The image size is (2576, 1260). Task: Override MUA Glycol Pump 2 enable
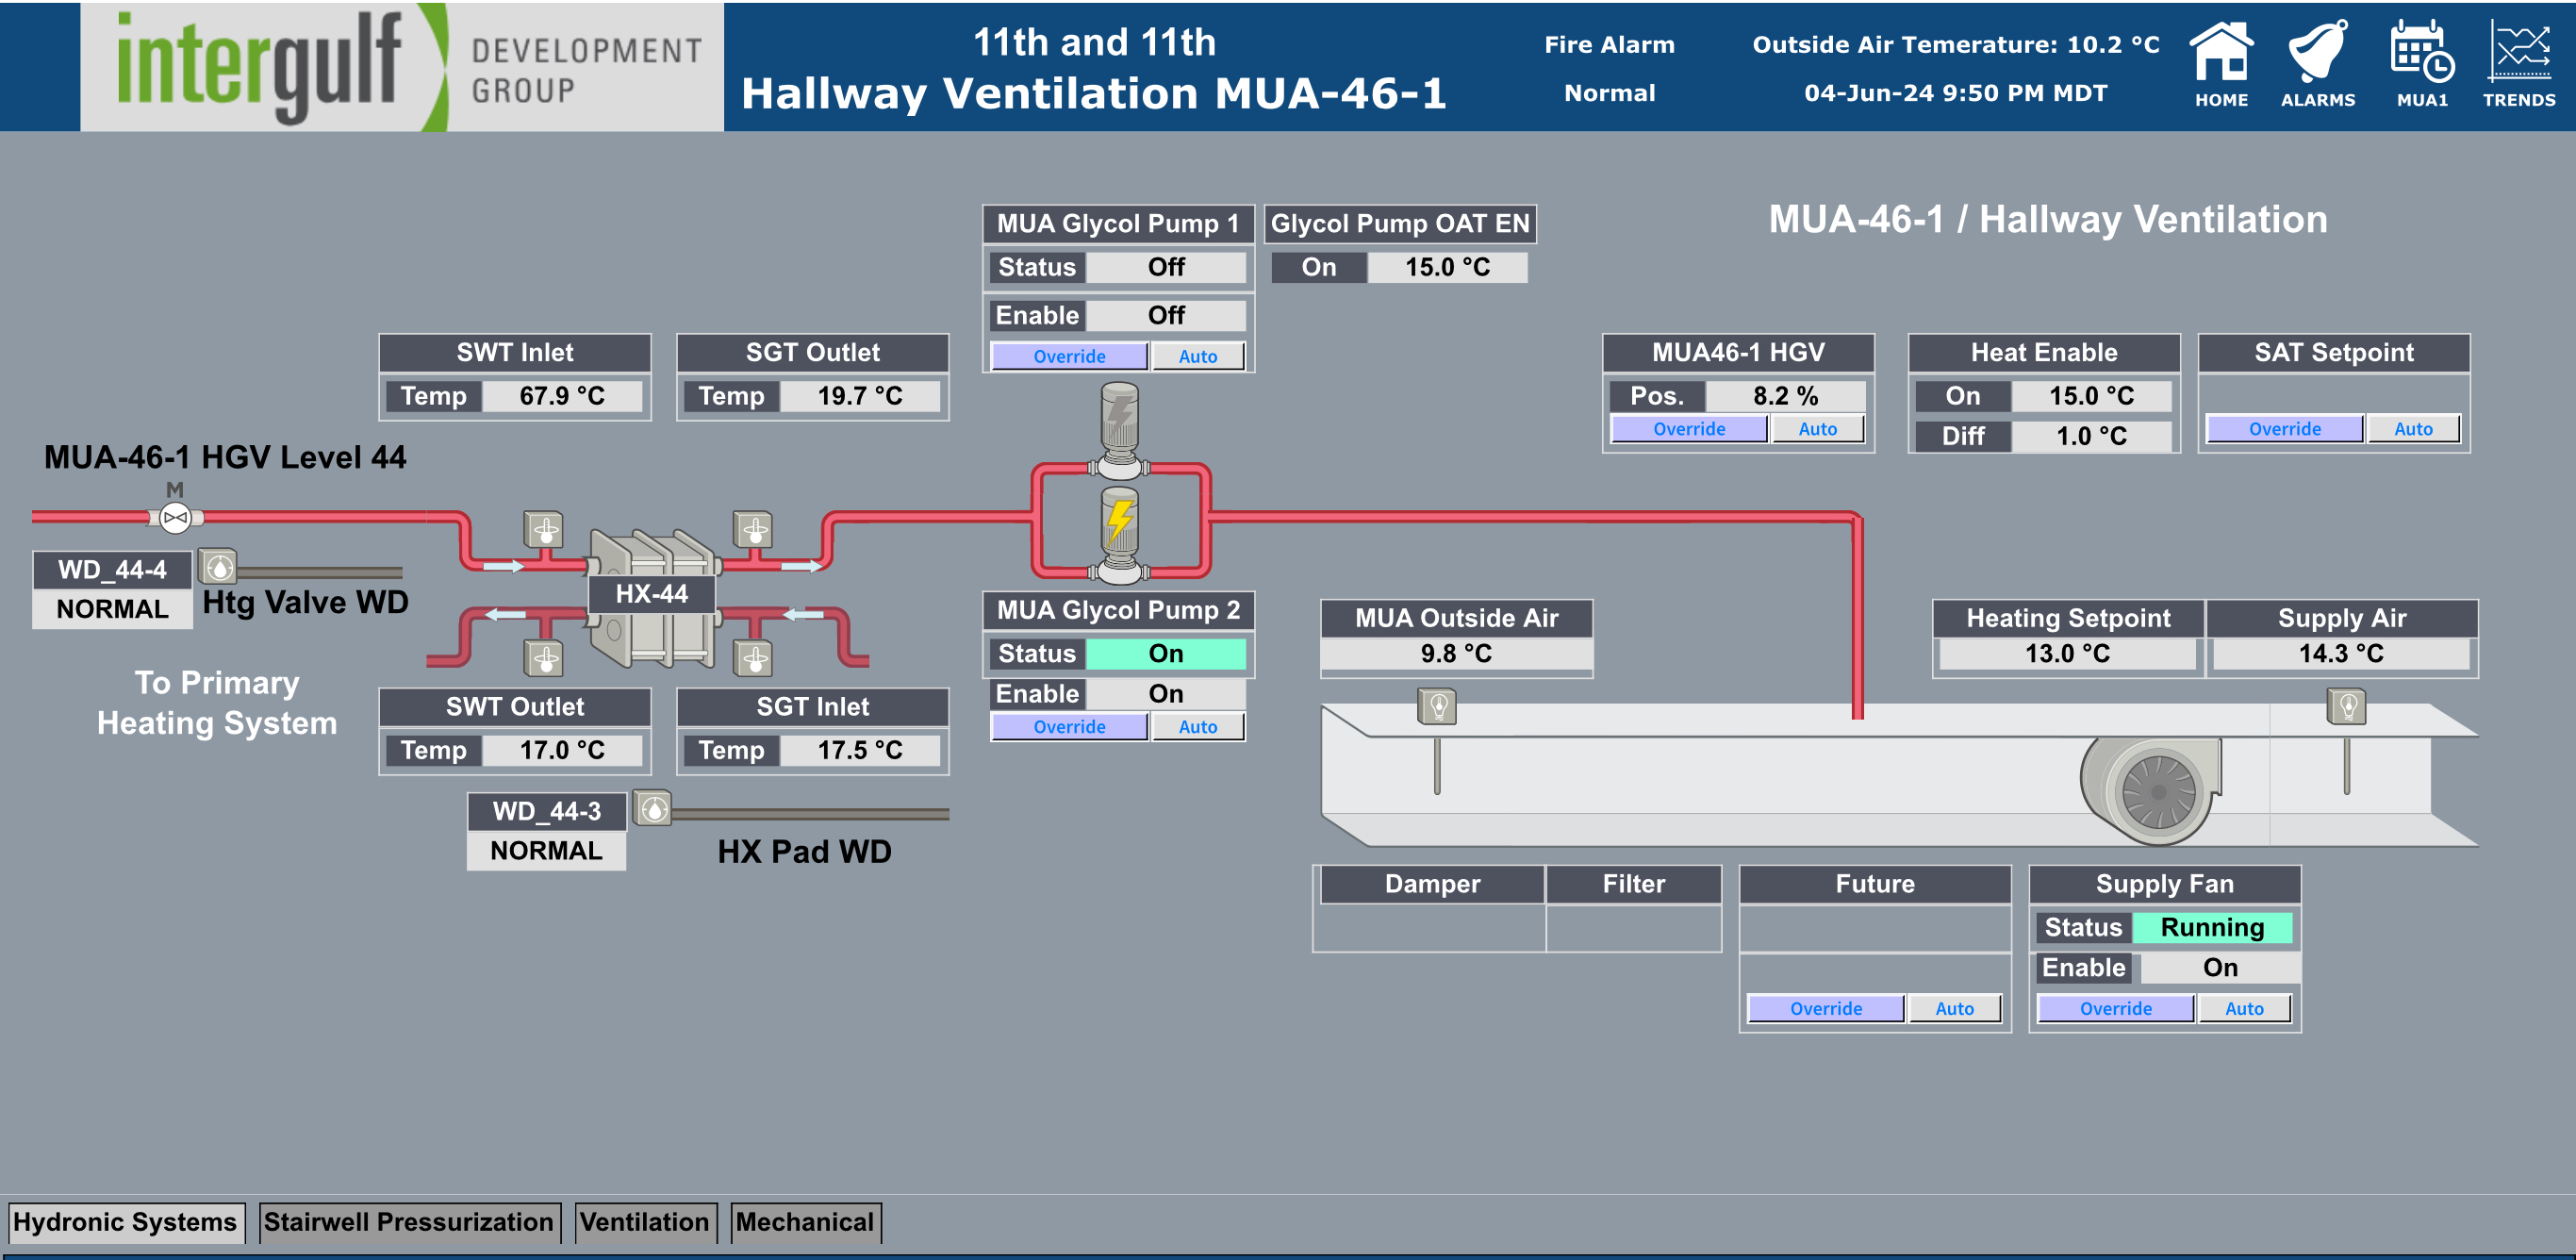[1069, 727]
